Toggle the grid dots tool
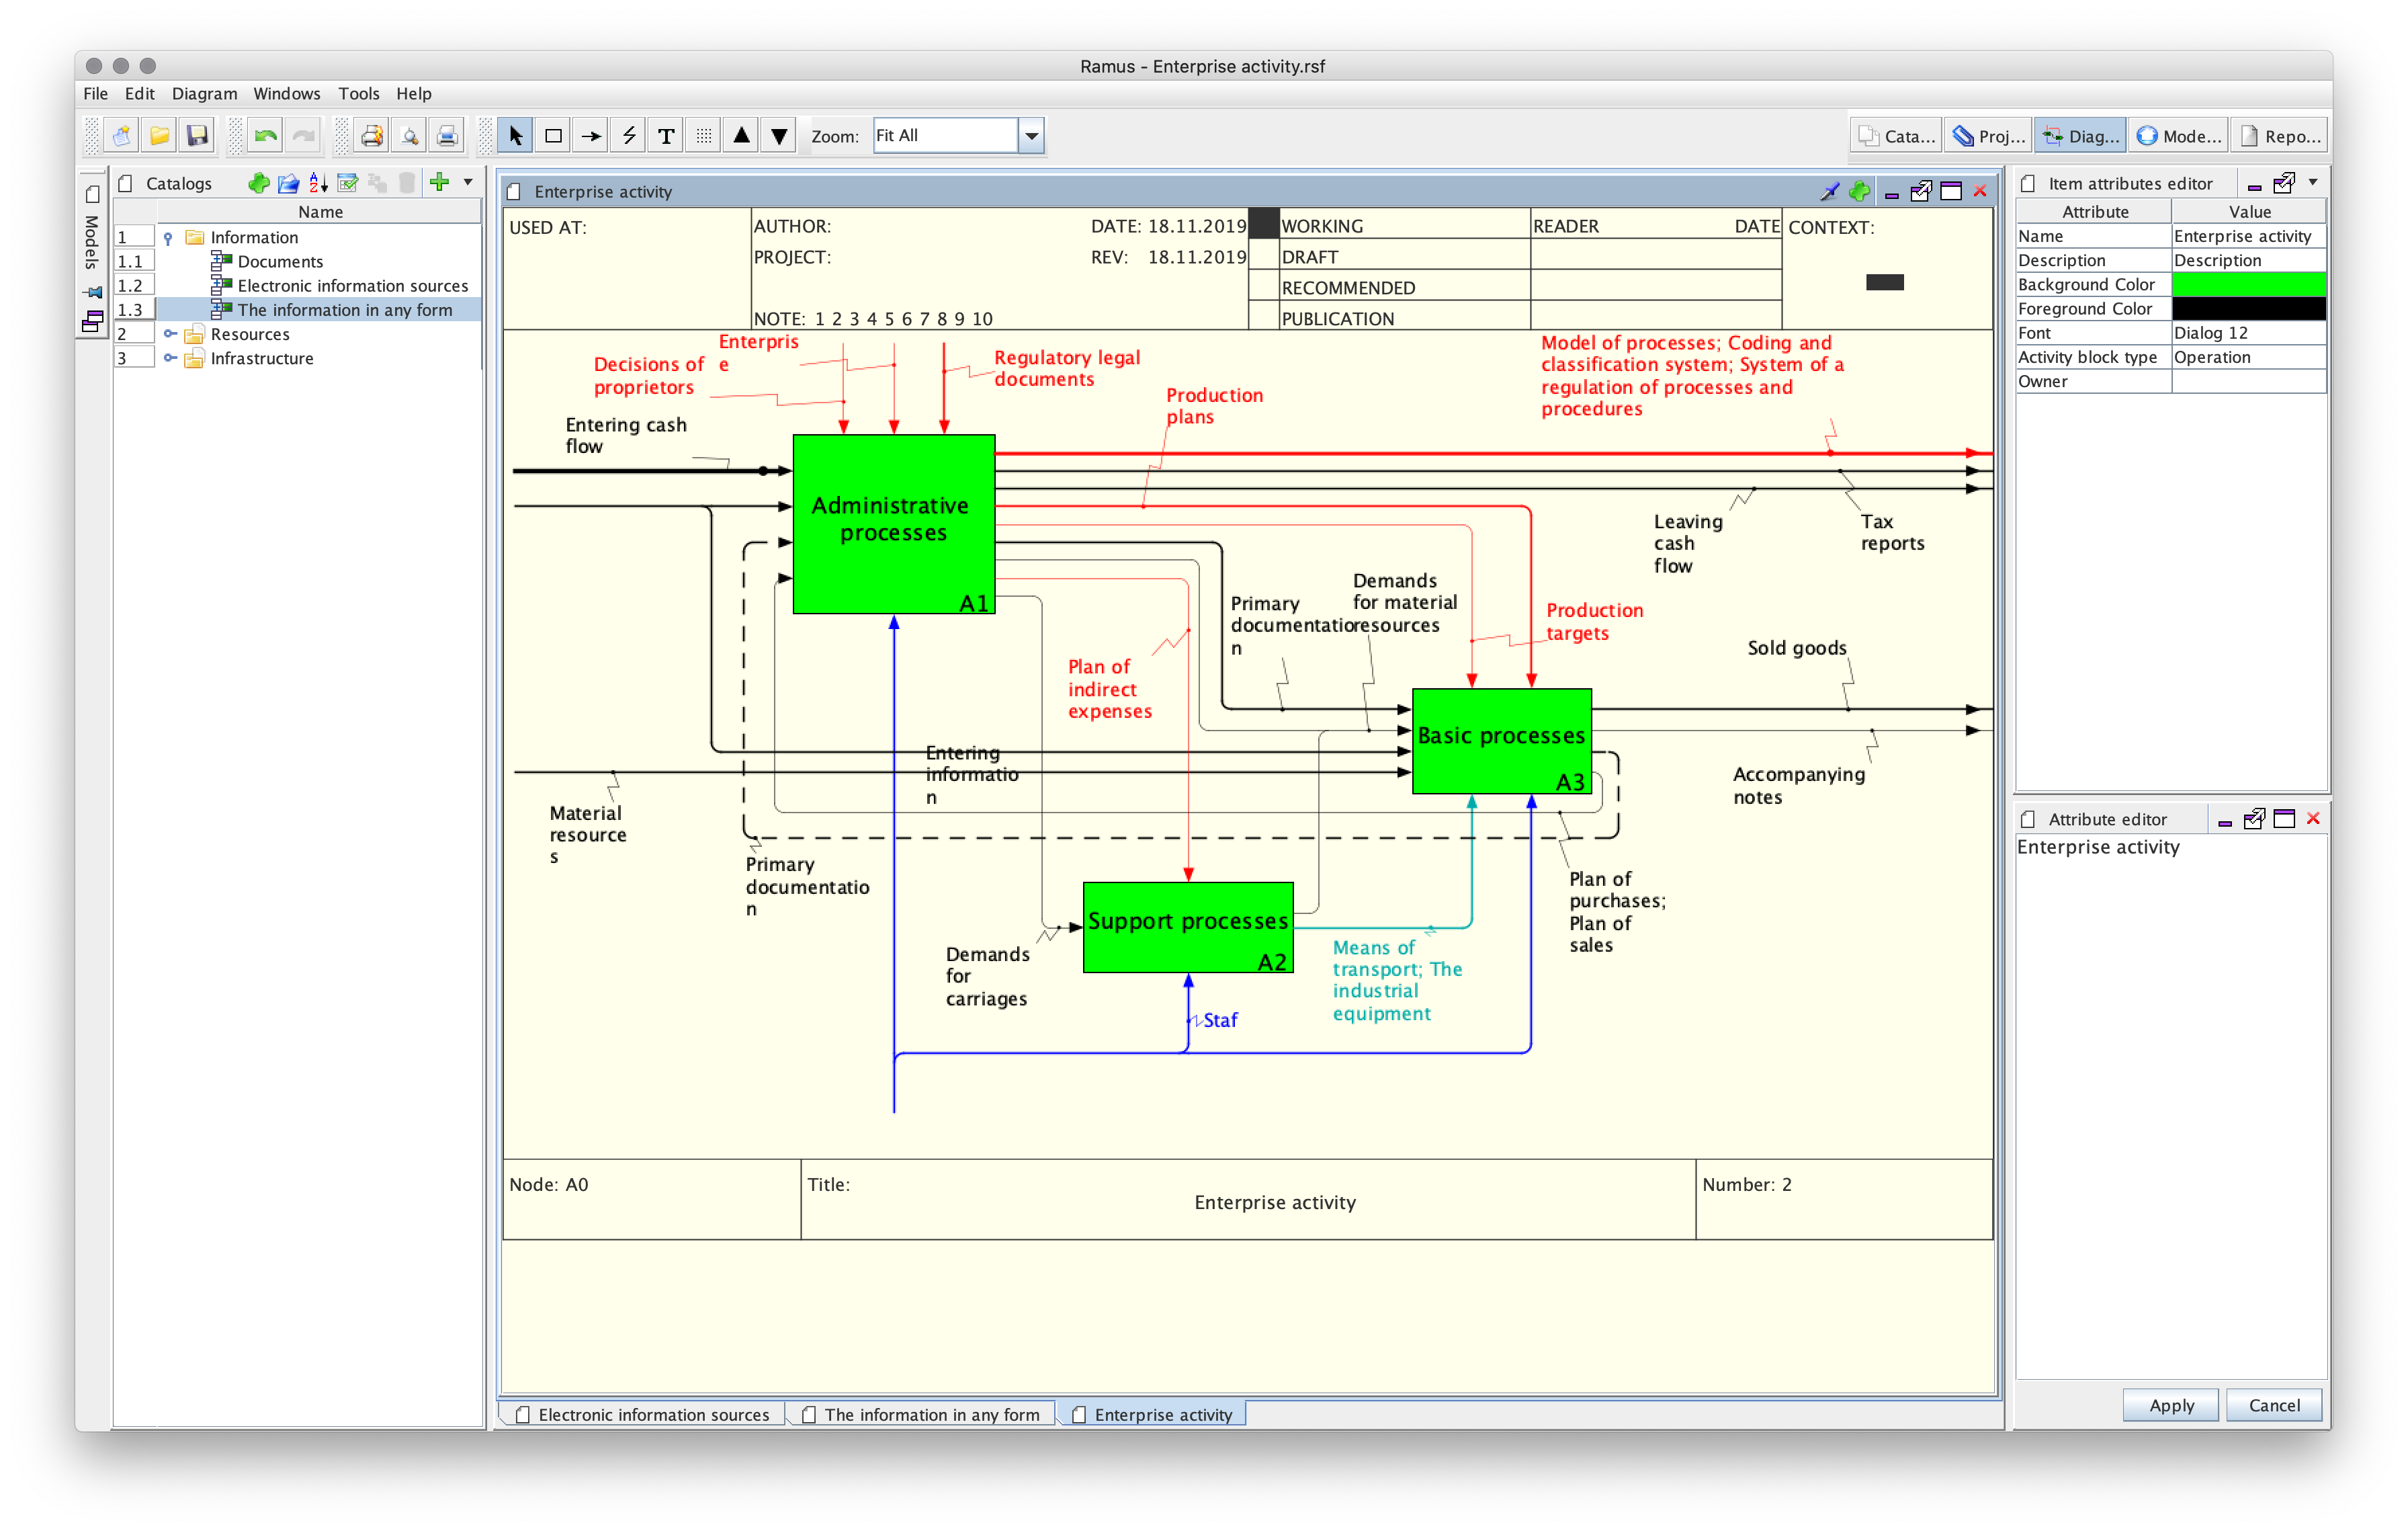This screenshot has height=1531, width=2408. click(x=704, y=136)
